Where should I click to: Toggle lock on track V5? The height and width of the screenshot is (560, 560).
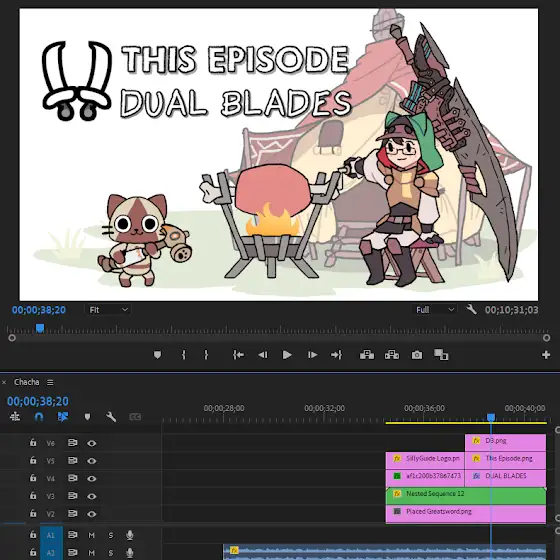click(x=33, y=460)
